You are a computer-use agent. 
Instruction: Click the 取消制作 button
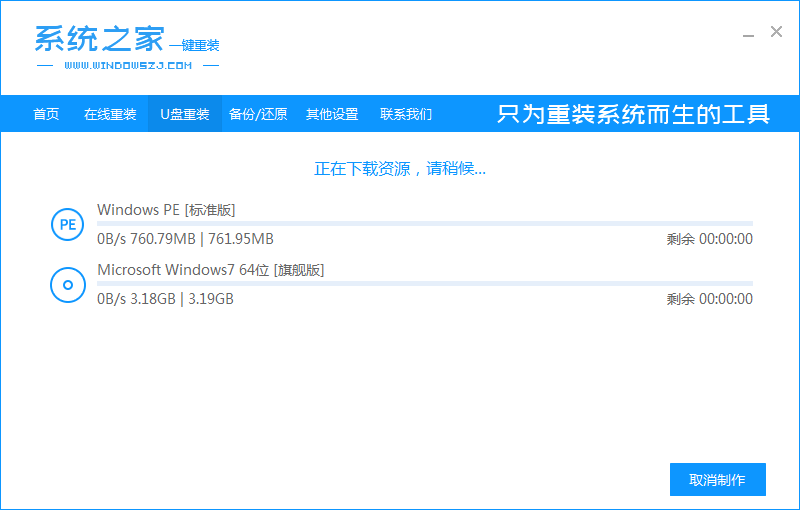(x=717, y=479)
